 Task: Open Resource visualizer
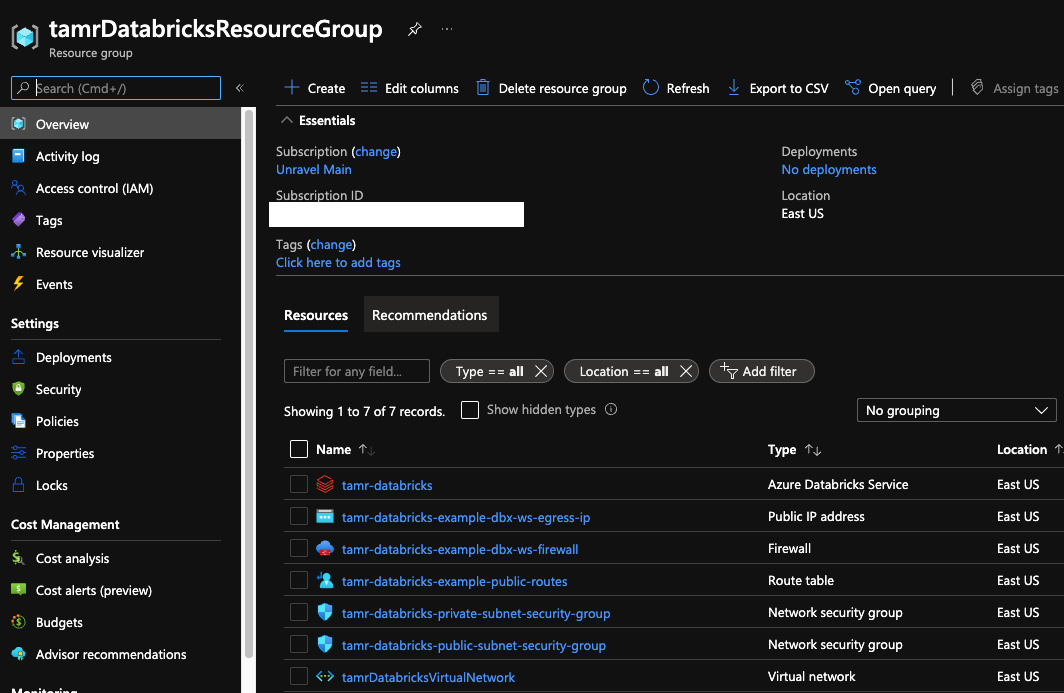92,252
